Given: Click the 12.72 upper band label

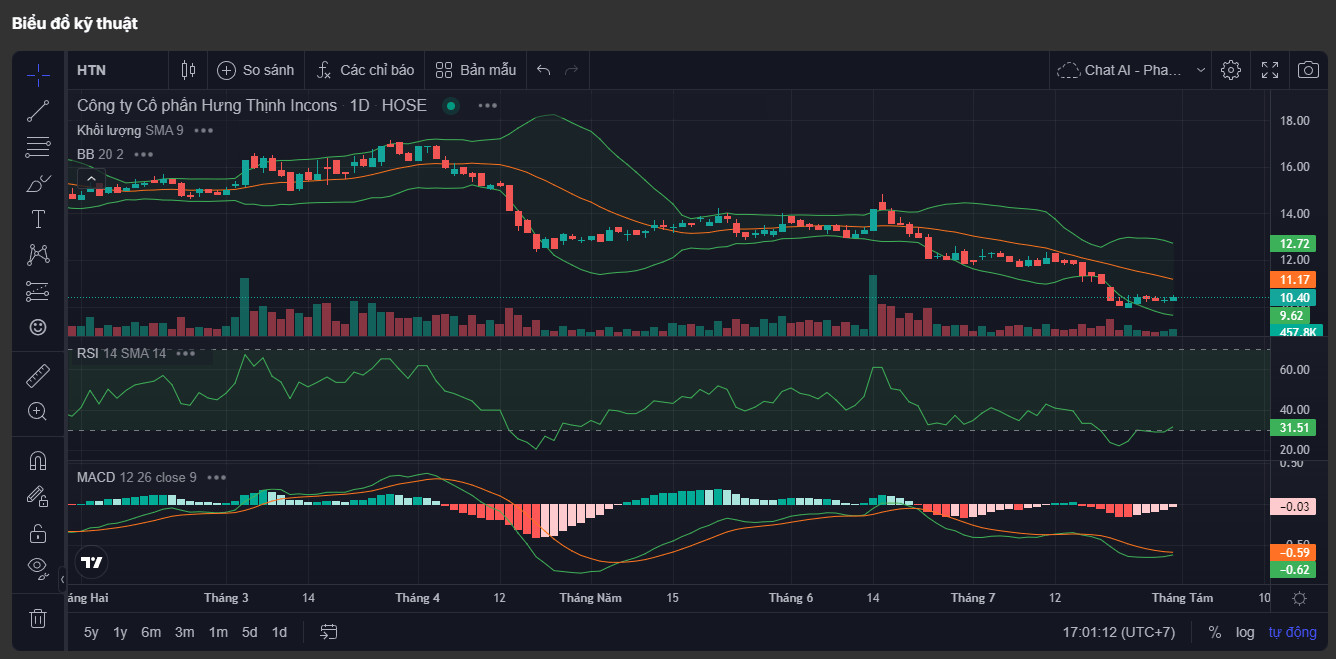Looking at the screenshot, I should tap(1295, 243).
